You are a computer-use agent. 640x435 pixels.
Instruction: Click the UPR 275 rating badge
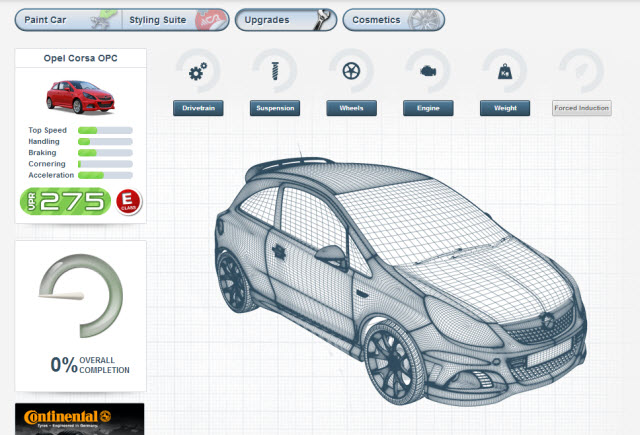pos(65,201)
